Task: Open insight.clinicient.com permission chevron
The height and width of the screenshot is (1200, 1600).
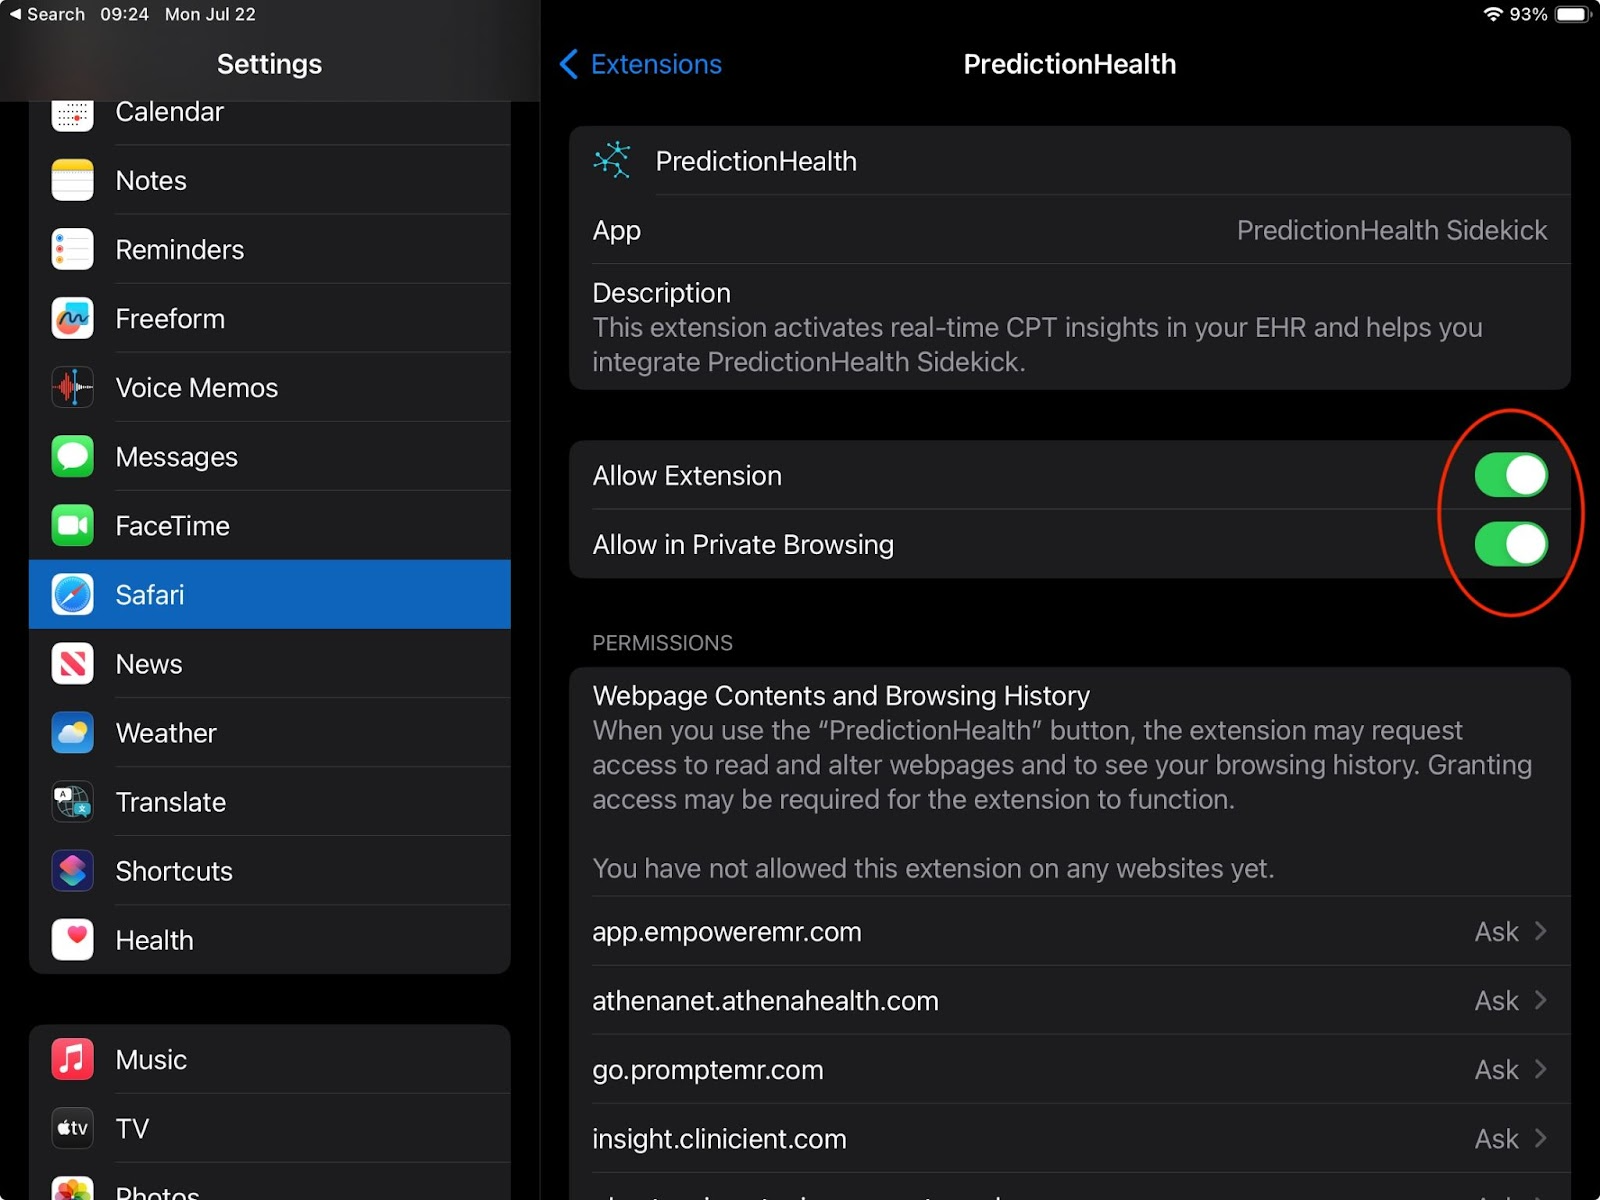Action: point(1541,1138)
